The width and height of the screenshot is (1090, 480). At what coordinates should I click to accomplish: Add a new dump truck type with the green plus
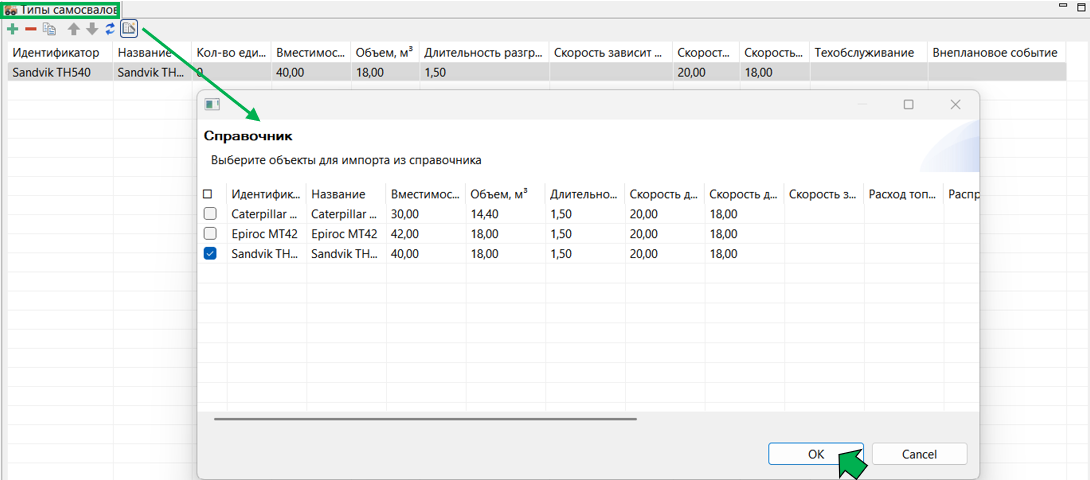12,29
